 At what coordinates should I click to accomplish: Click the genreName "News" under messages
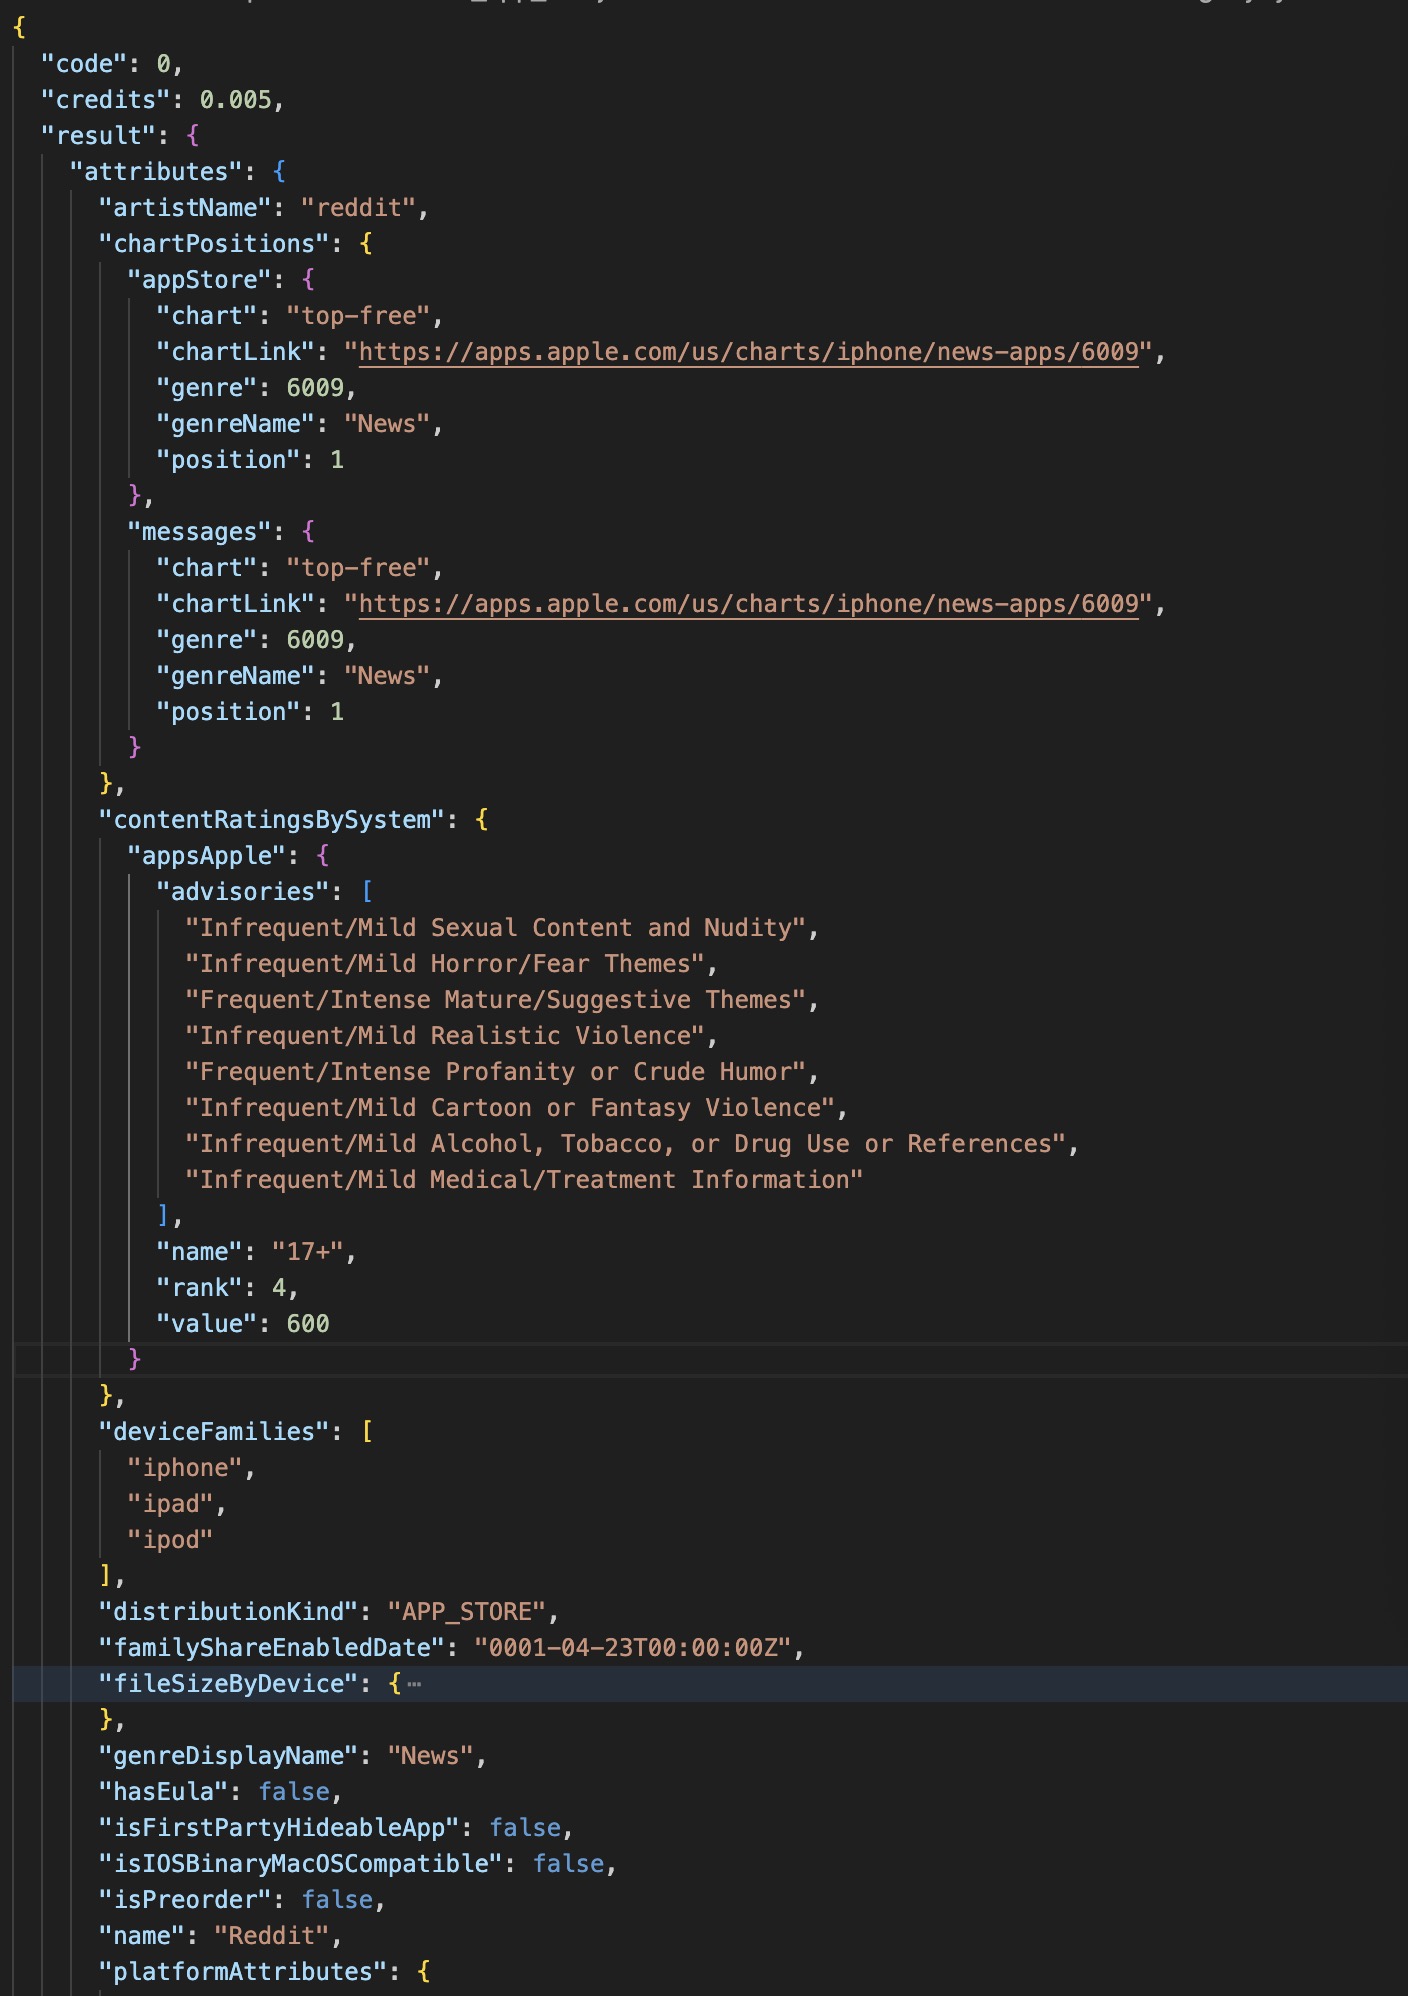pos(388,676)
